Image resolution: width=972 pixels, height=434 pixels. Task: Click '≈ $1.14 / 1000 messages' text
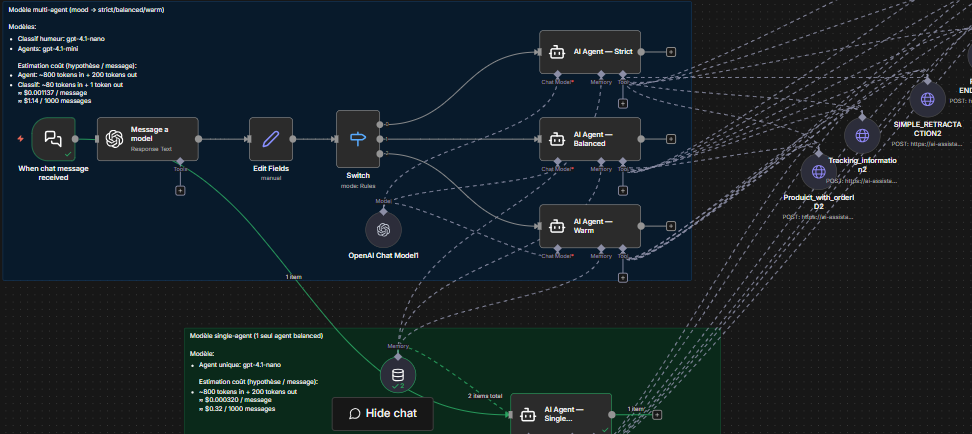[x=54, y=100]
